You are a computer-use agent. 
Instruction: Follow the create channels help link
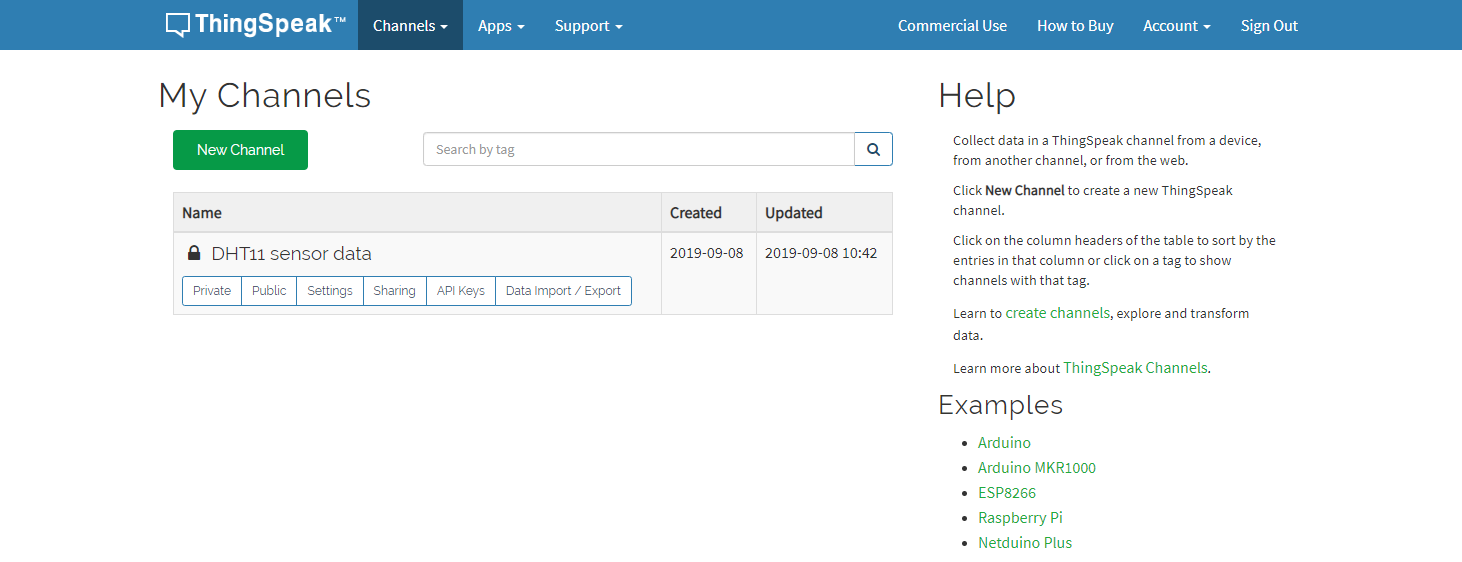1057,313
